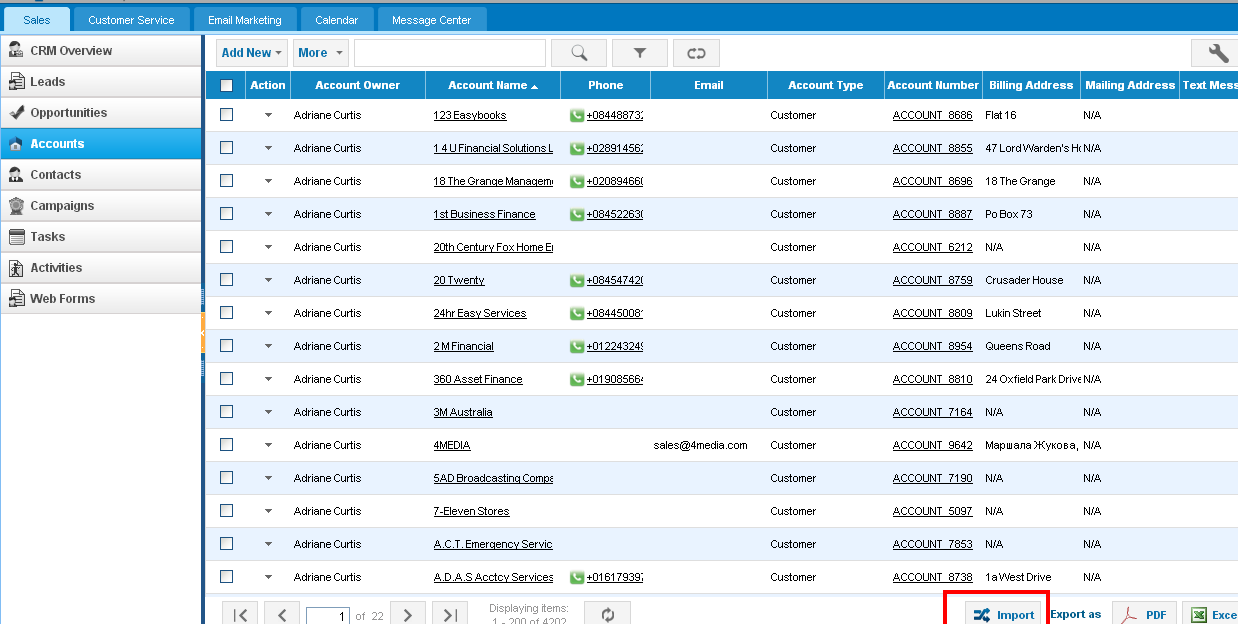The height and width of the screenshot is (624, 1238).
Task: Expand the action menu for 20 Twenty
Action: [x=268, y=281]
